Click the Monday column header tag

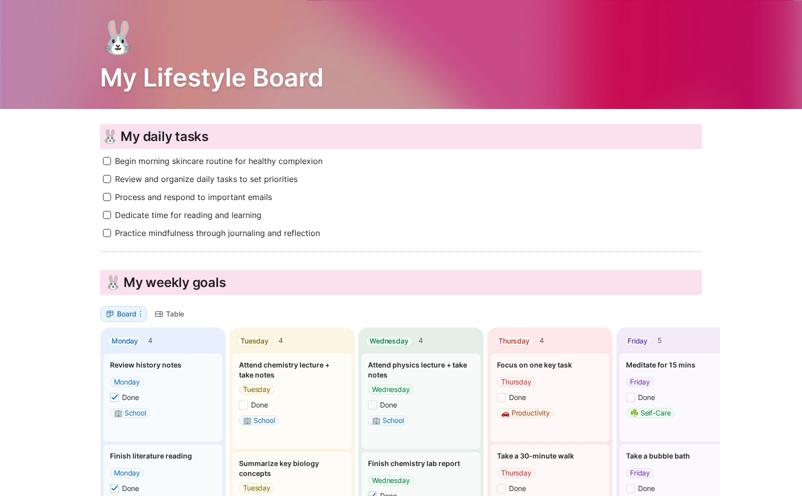124,341
